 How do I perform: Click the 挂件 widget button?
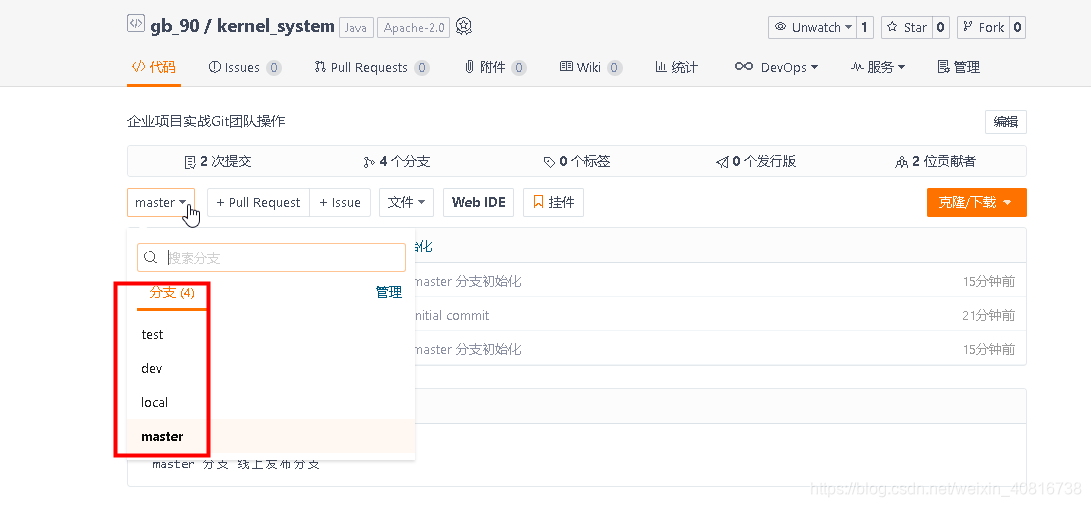coord(553,202)
